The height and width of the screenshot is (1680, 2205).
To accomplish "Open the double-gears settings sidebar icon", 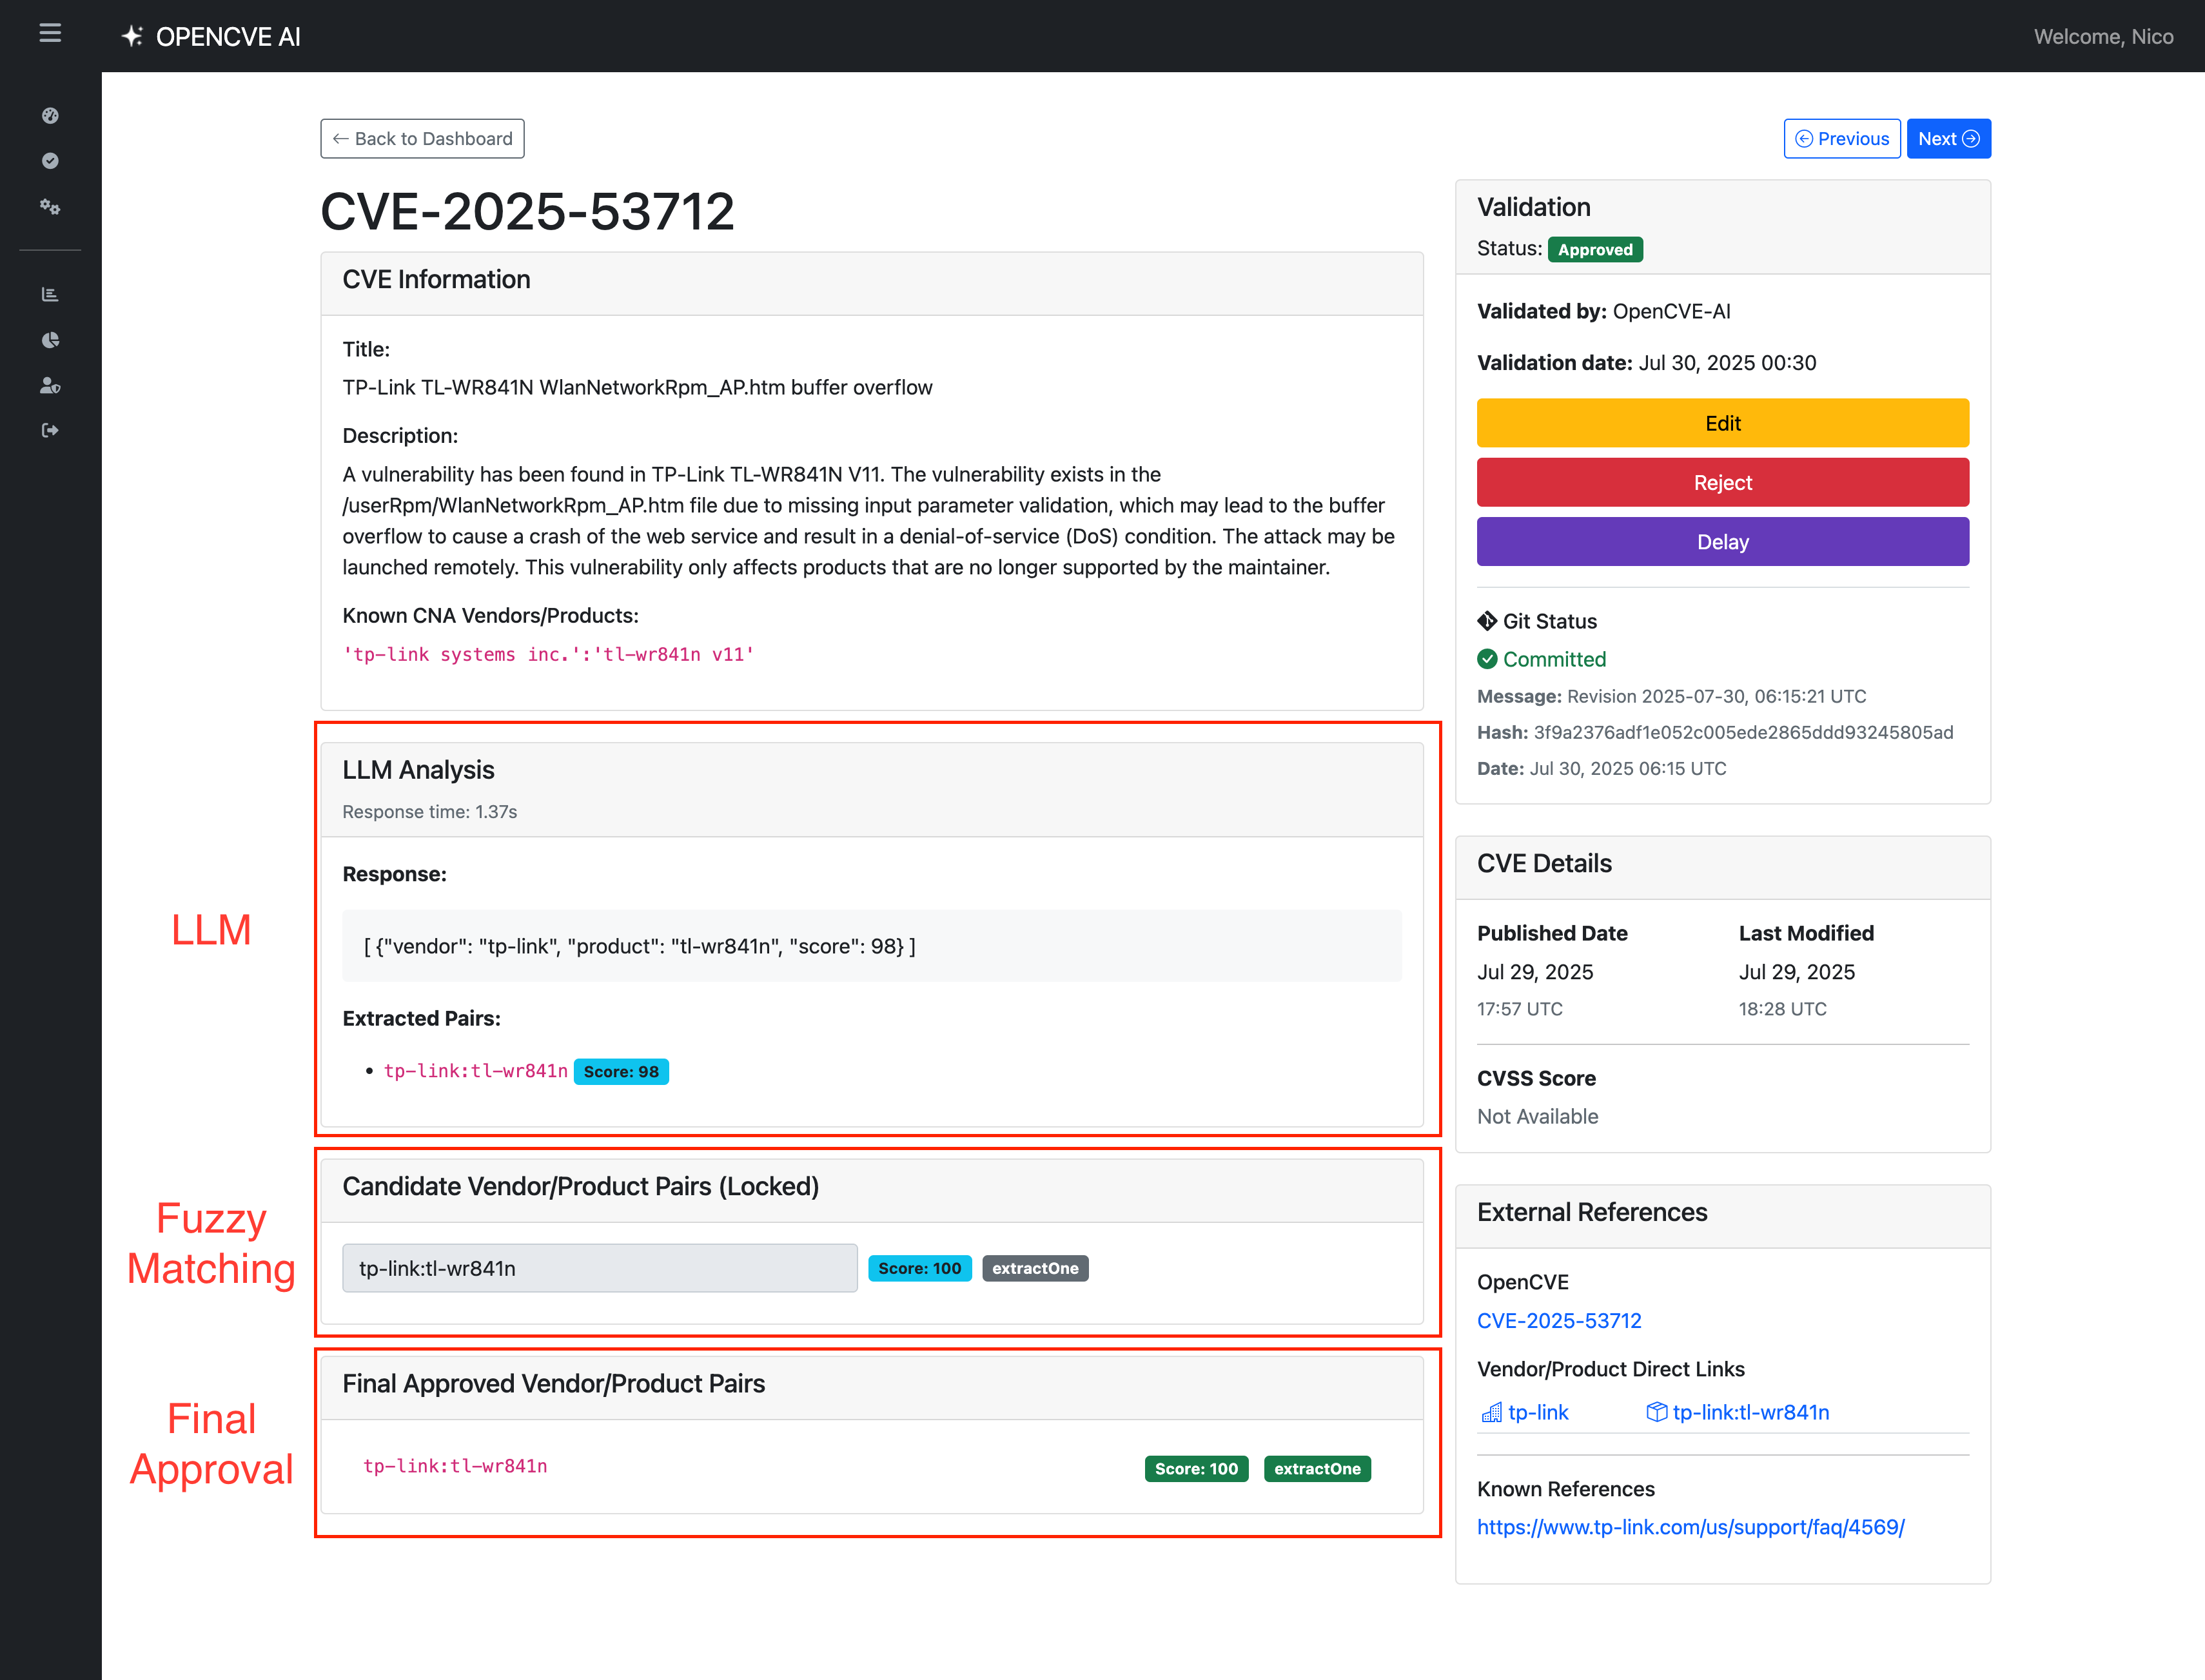I will pos(50,207).
